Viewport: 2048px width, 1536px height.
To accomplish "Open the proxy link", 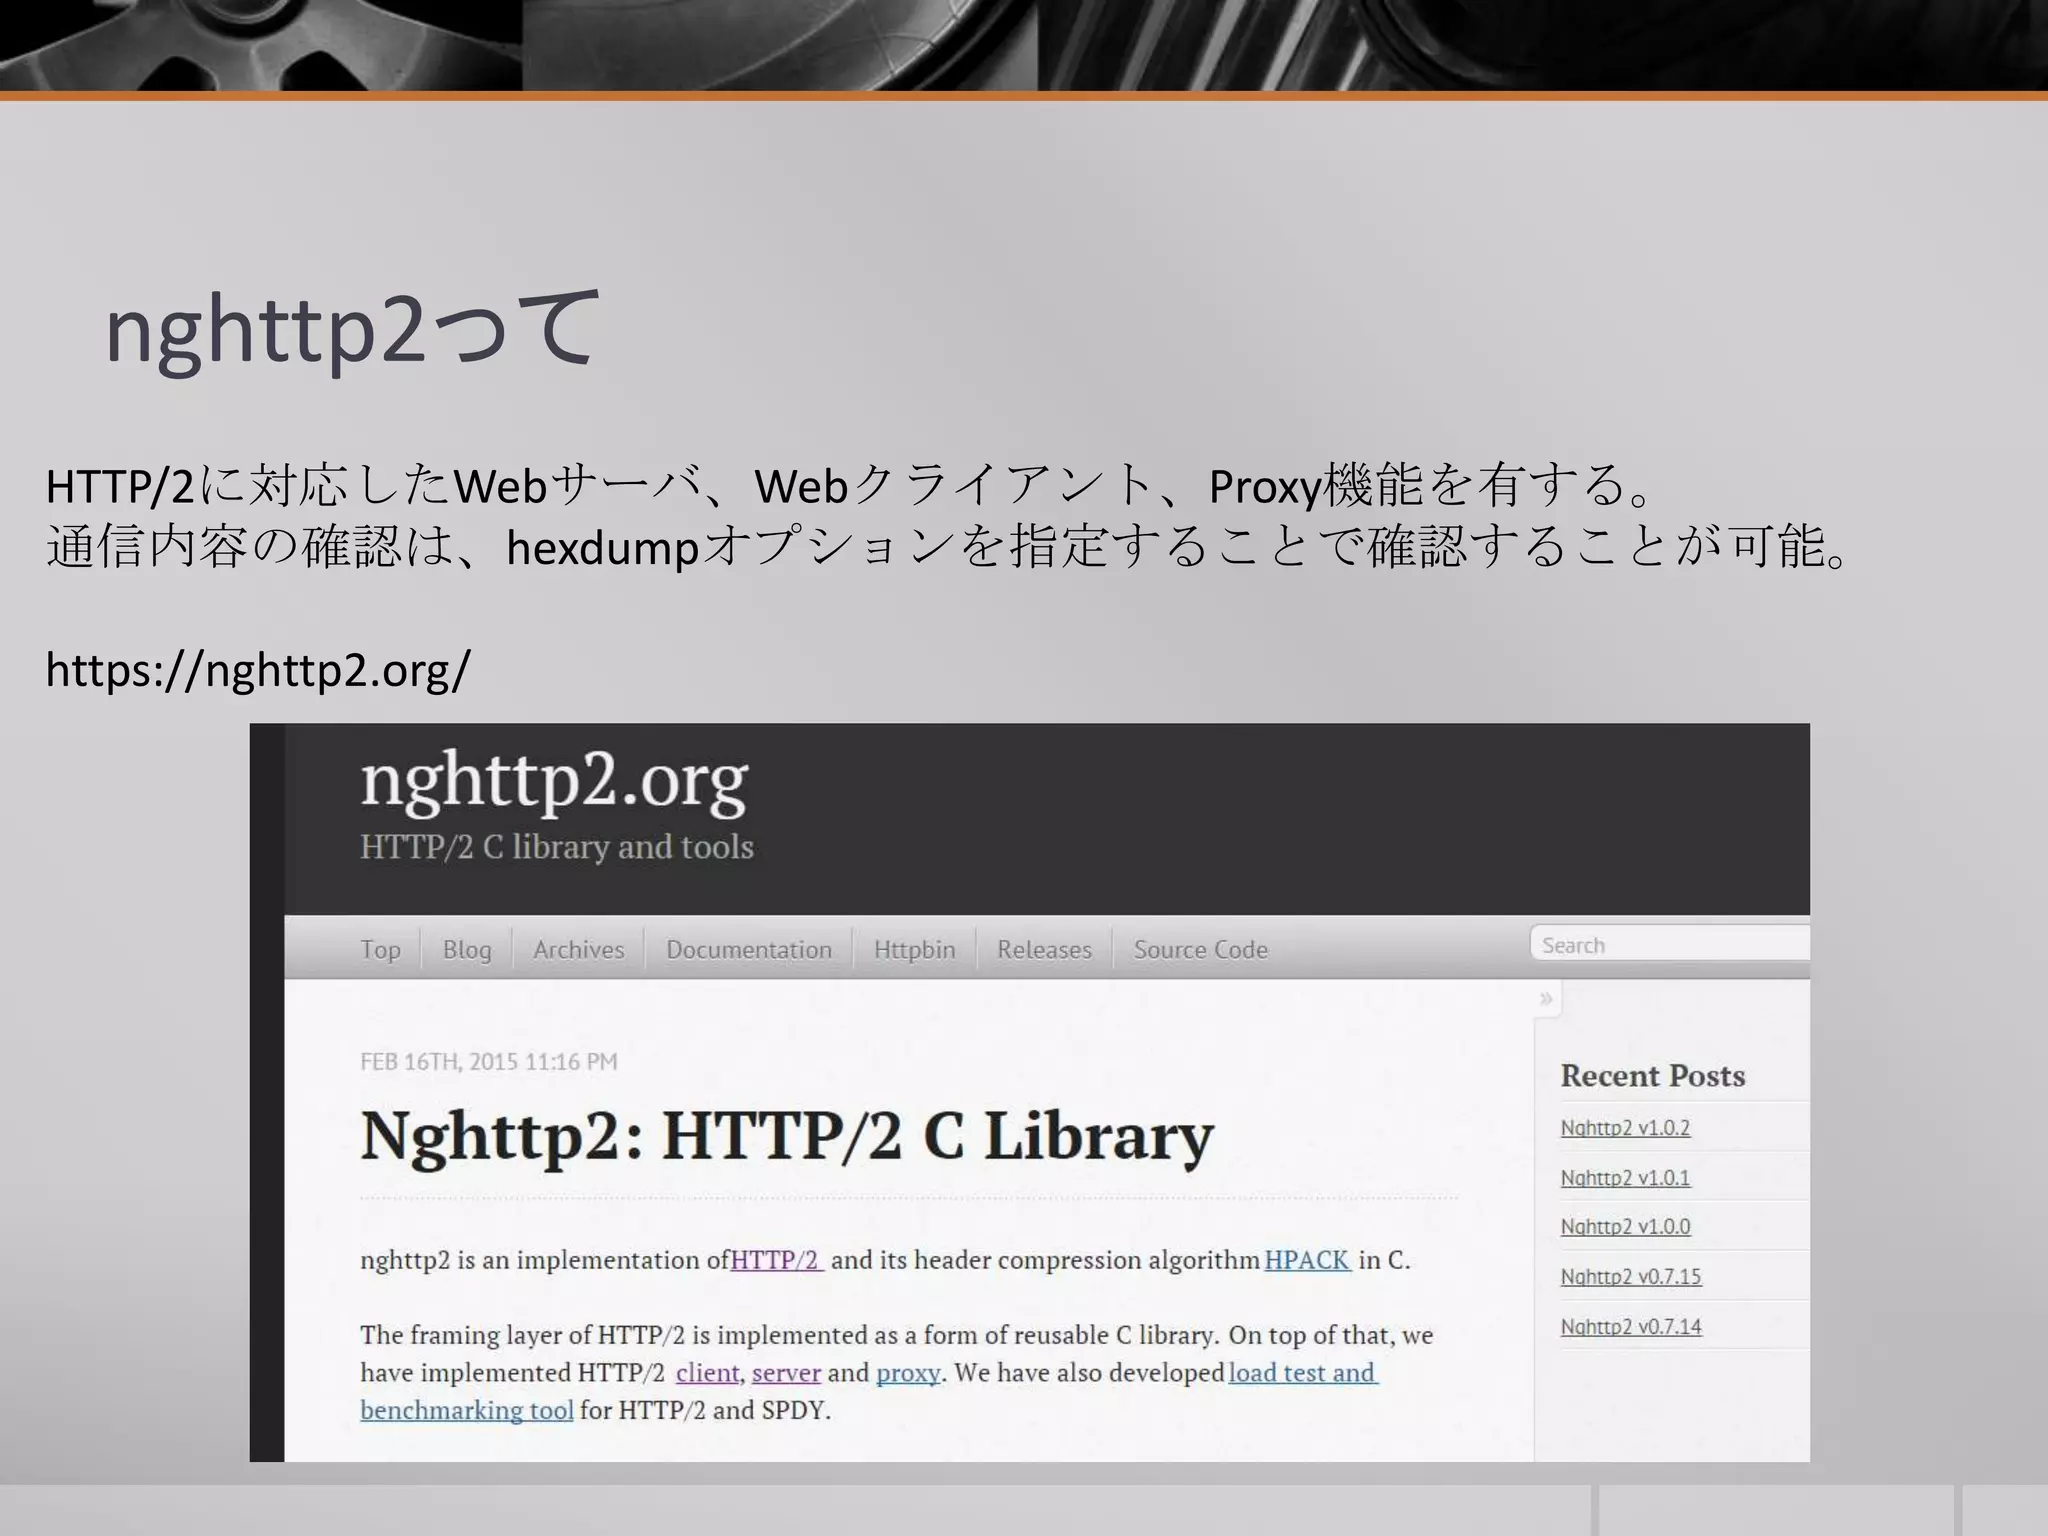I will click(x=908, y=1373).
